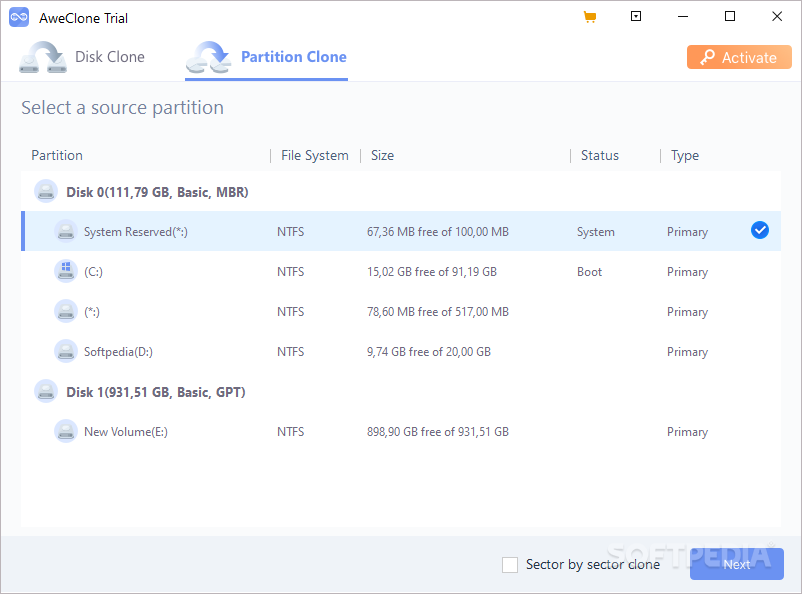Switch to the Disk Clone tab
This screenshot has height=594, width=802.
[82, 57]
